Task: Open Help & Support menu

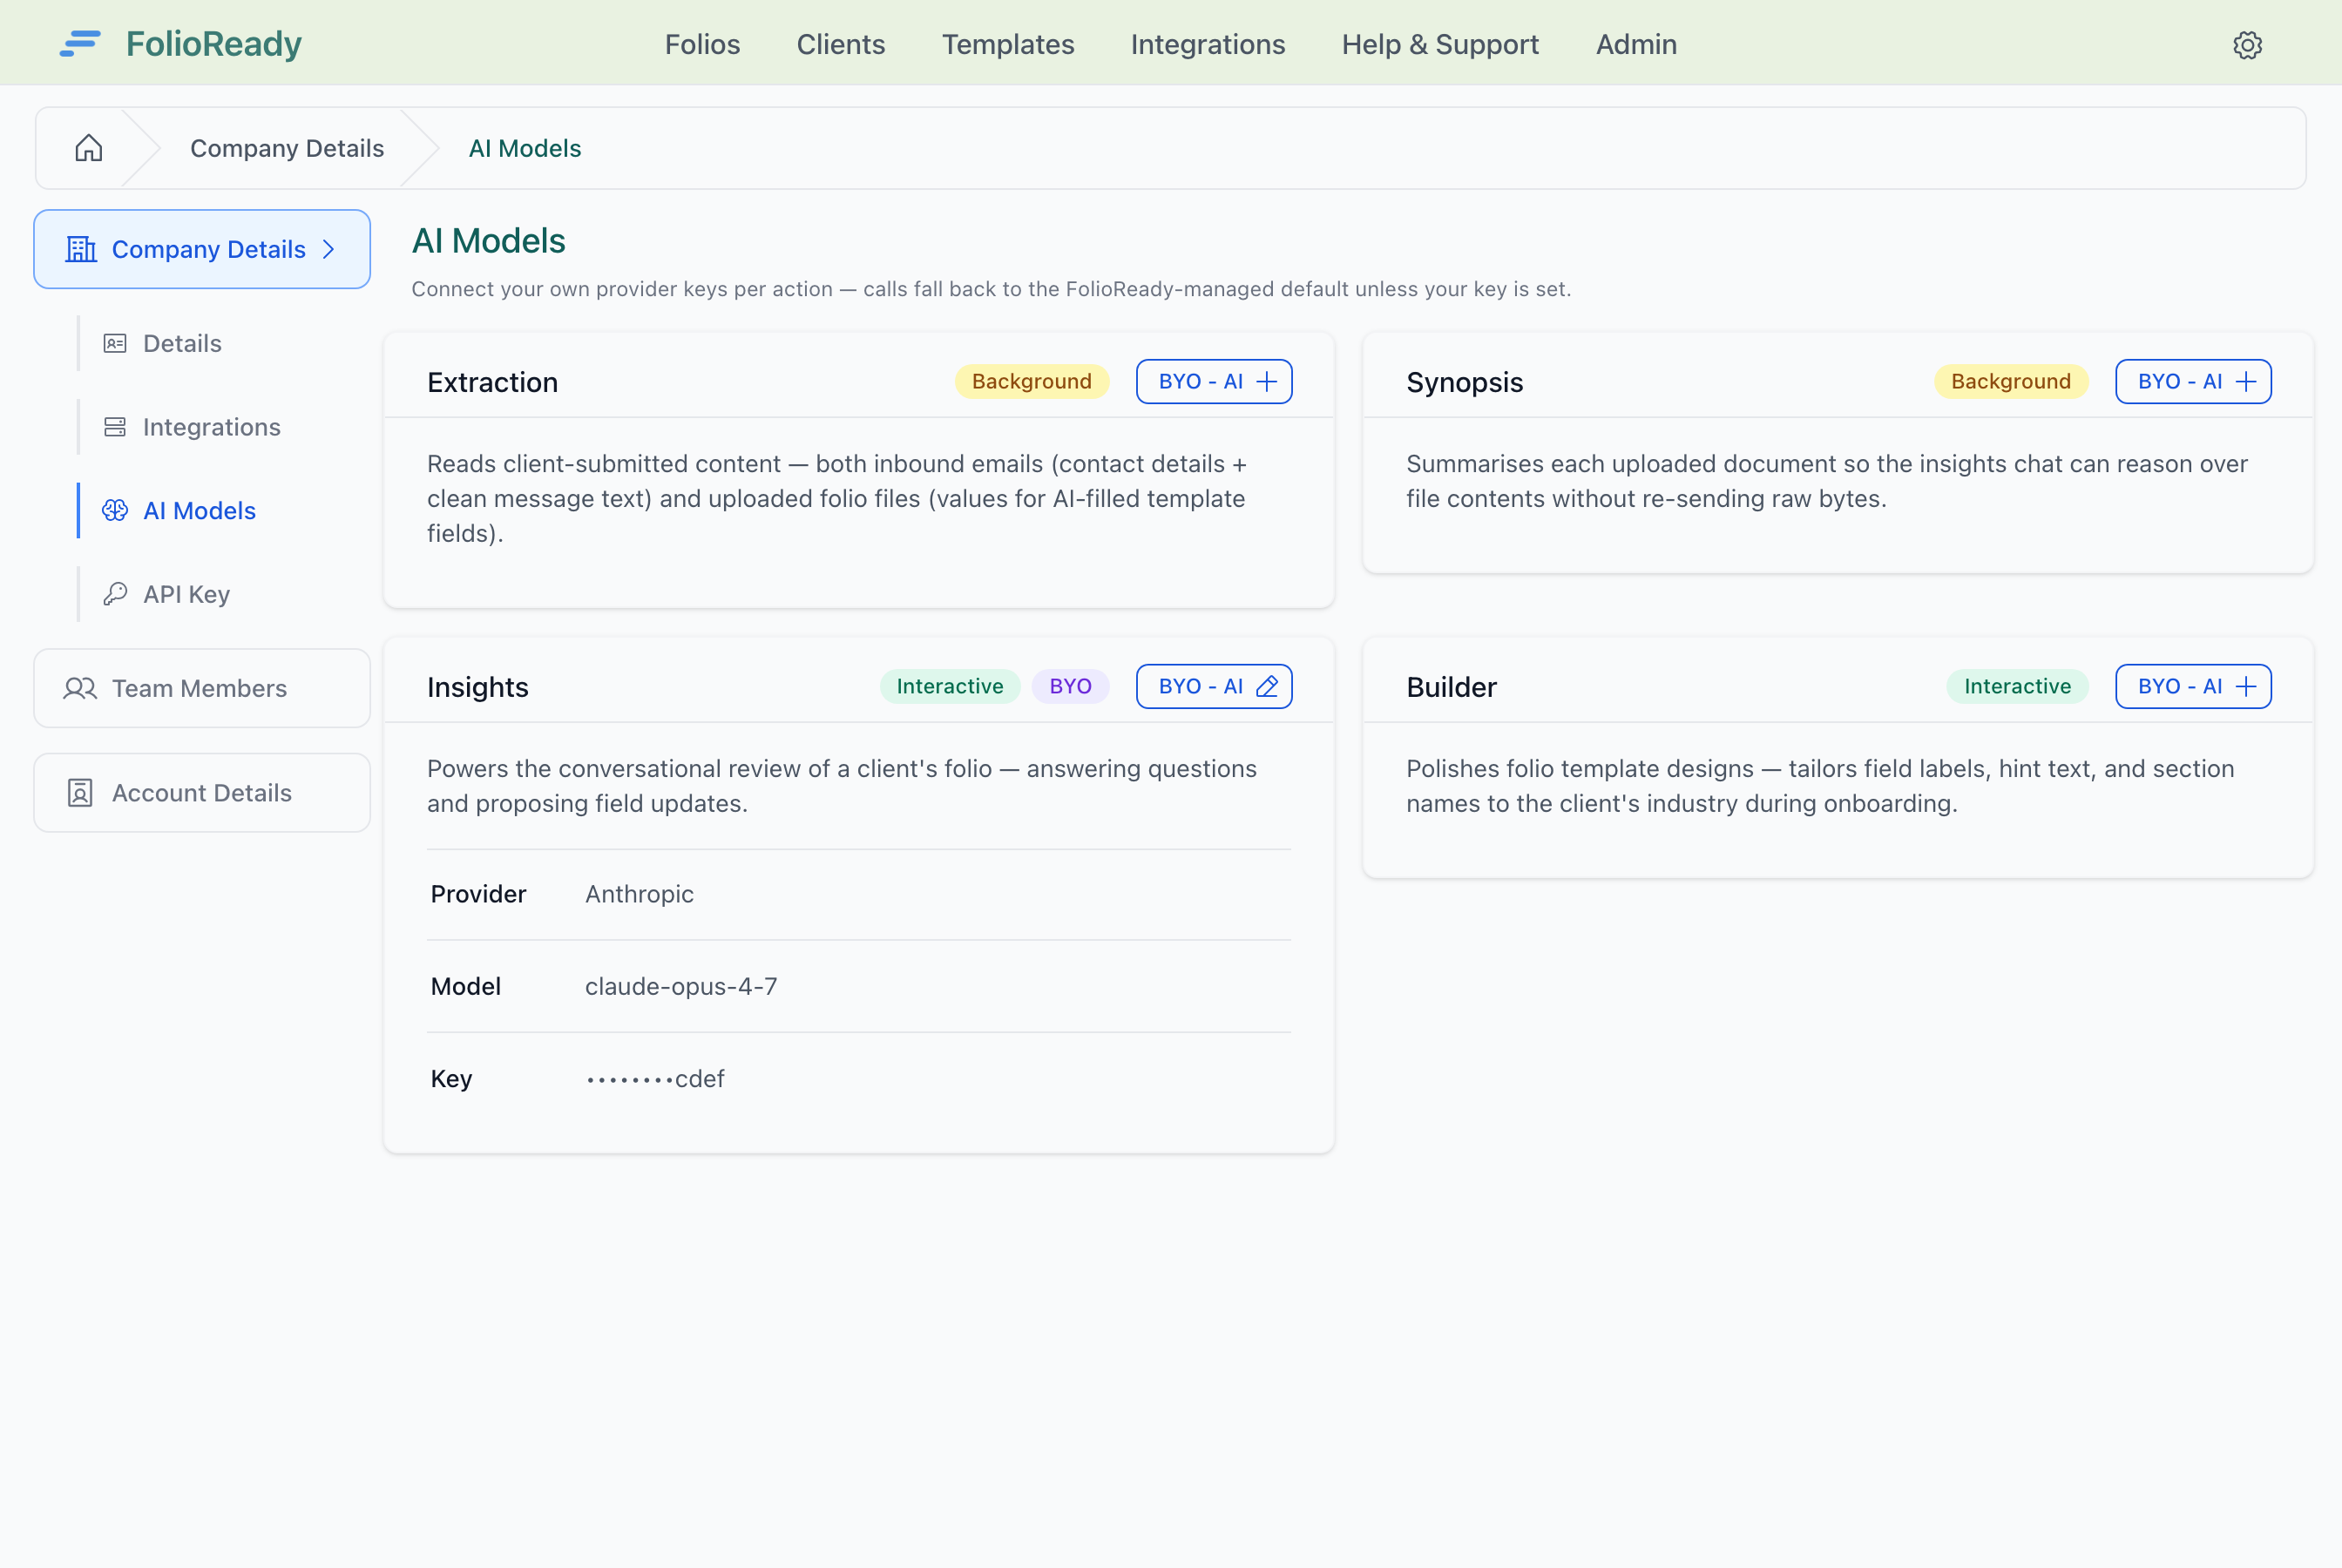Action: click(x=1440, y=44)
